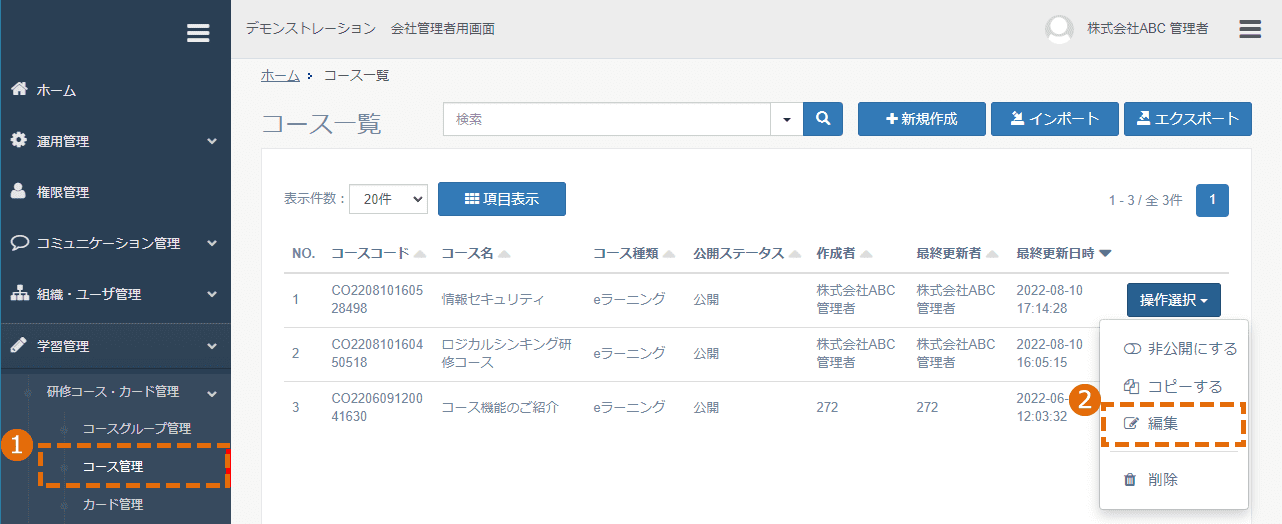This screenshot has width=1282, height=524.
Task: Sort by 最終更新者 column header
Action: [957, 253]
